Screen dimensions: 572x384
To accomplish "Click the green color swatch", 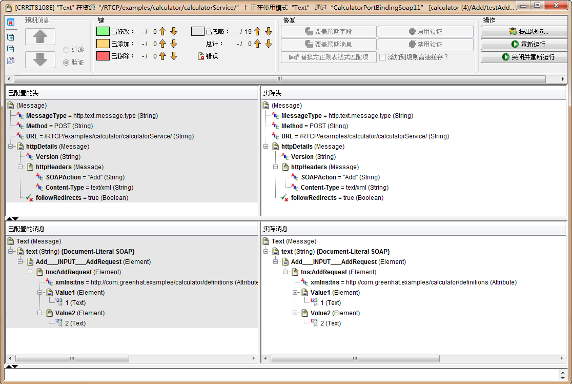I will tap(103, 31).
